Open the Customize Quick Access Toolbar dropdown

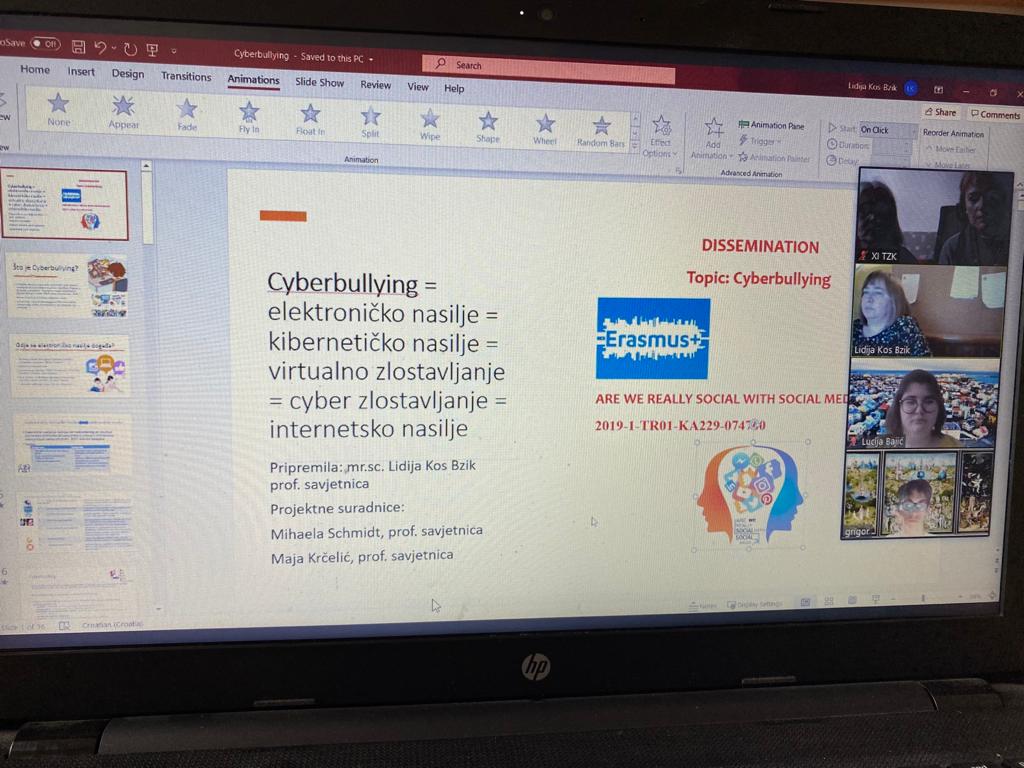[174, 51]
